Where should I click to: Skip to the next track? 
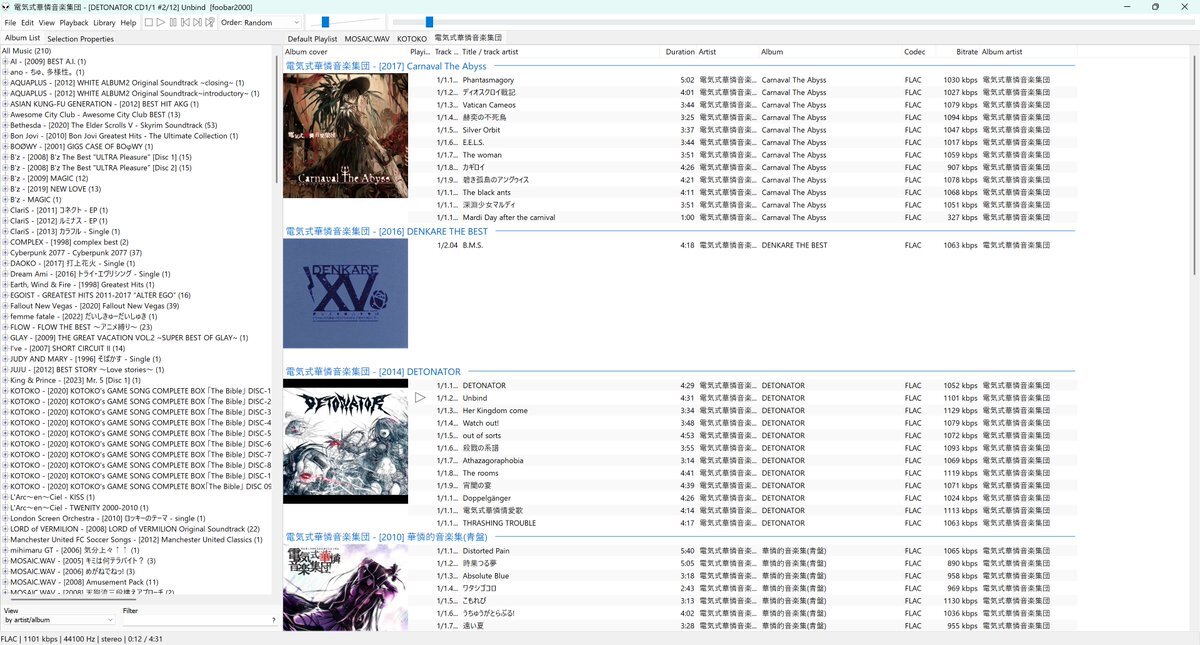[x=197, y=22]
